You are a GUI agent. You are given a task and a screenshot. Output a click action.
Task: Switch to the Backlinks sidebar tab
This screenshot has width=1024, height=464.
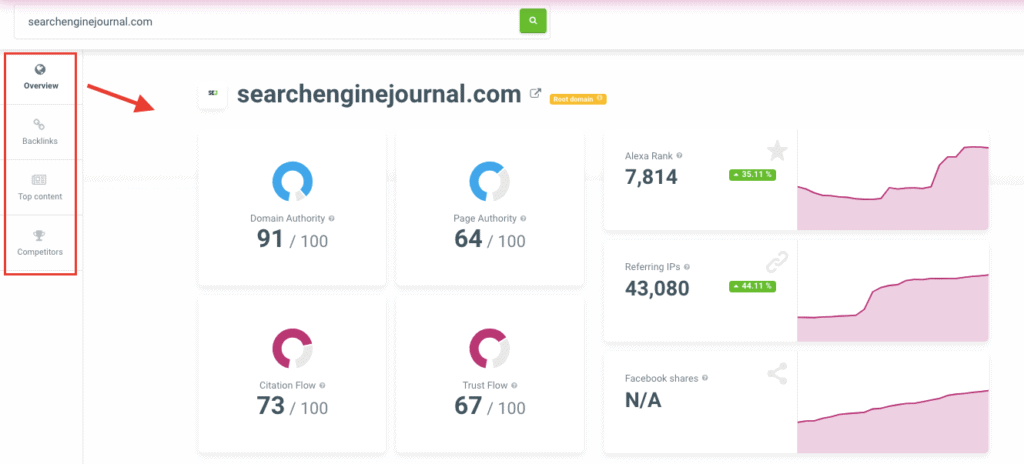click(x=41, y=132)
